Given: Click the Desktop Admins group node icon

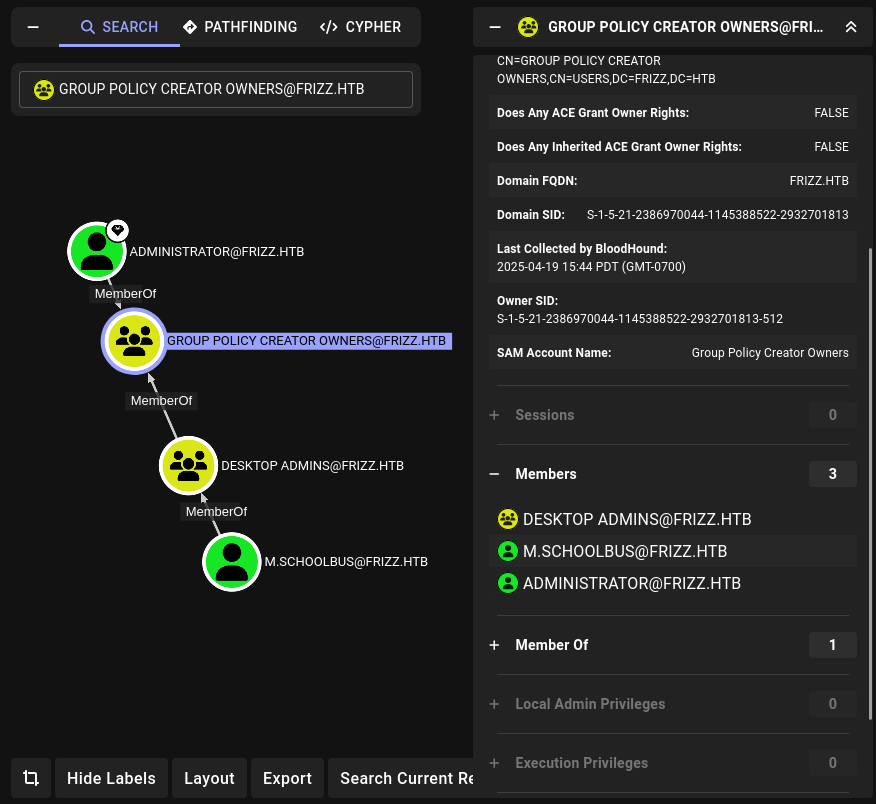Looking at the screenshot, I should click(x=188, y=465).
